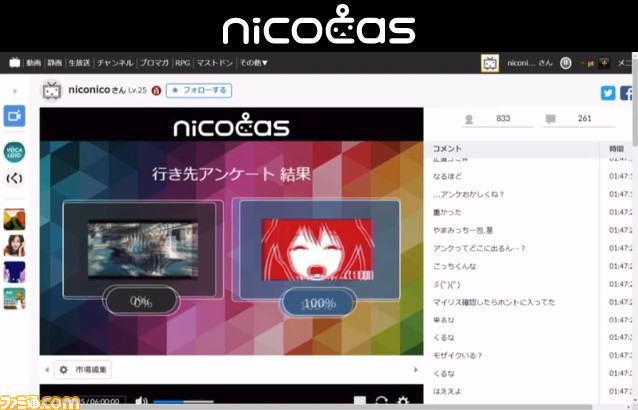
Task: Select the comment …アンケおかしくね？
Action: tap(468, 194)
